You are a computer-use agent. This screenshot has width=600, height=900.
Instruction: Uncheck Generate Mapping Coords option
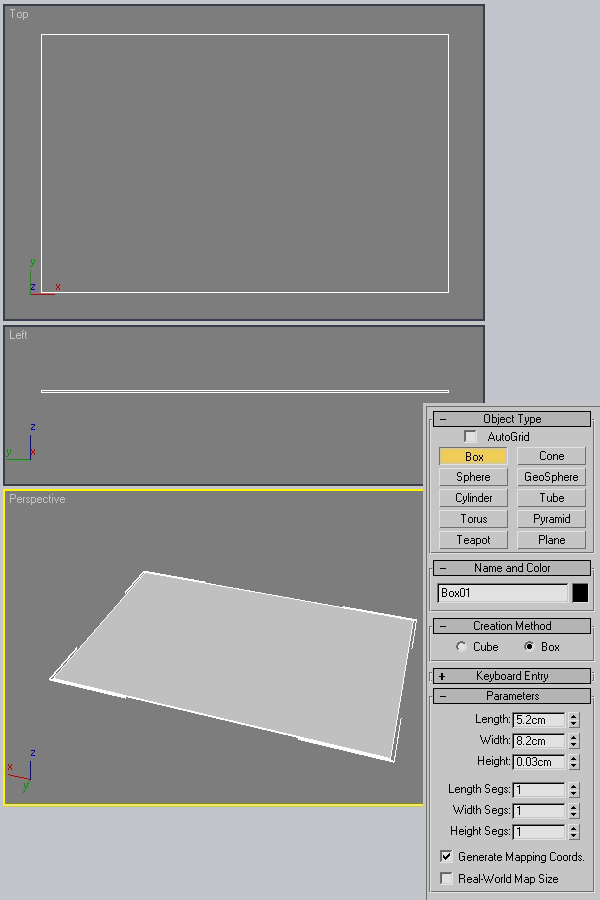(x=447, y=857)
